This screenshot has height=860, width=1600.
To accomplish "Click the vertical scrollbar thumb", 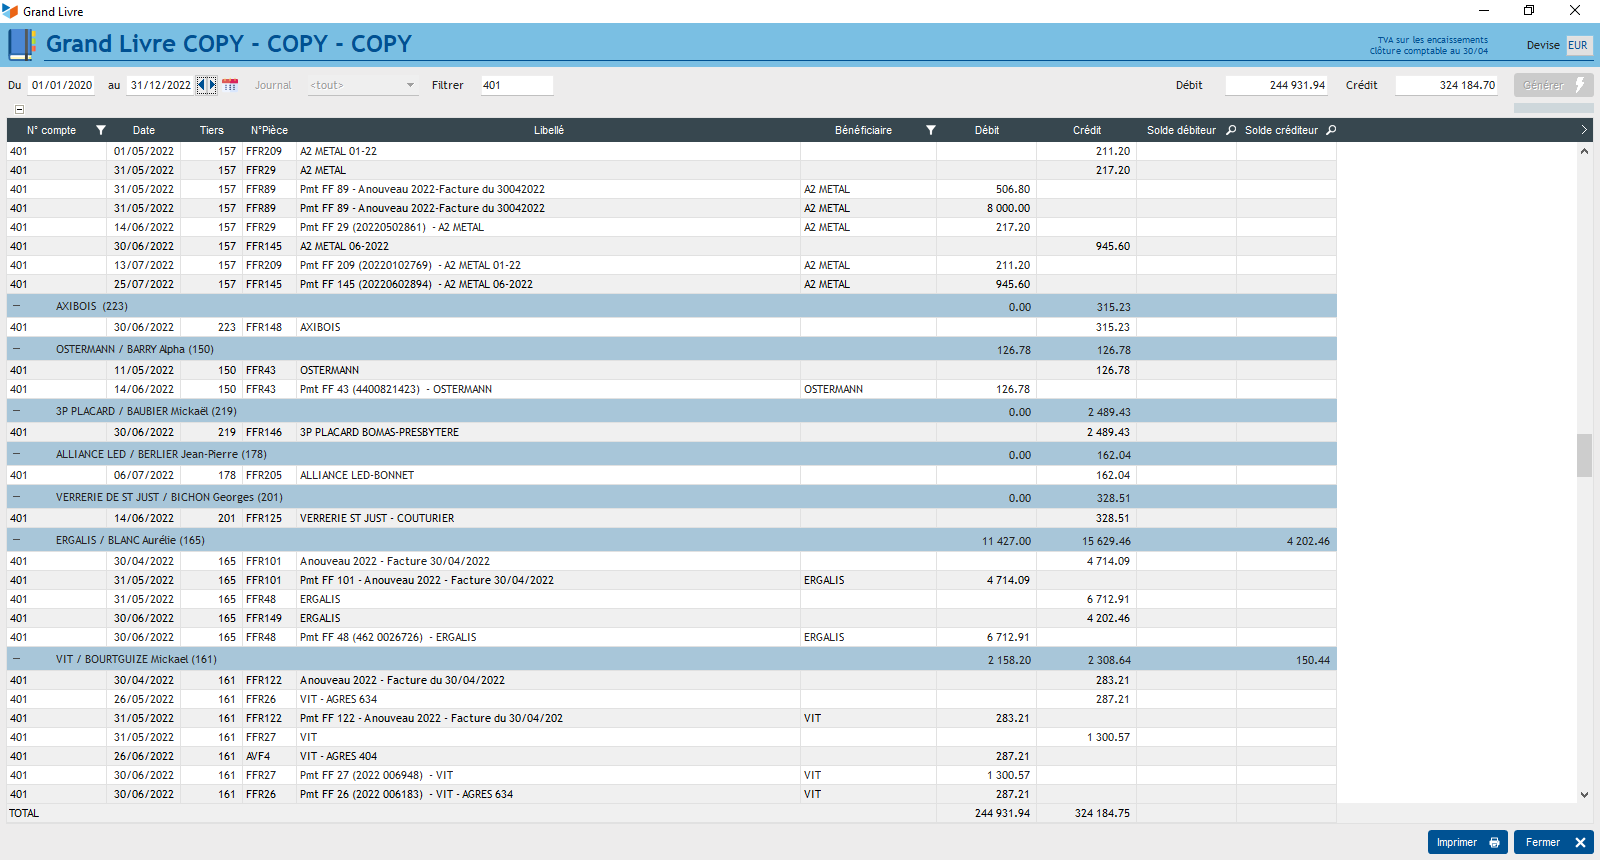I will [1584, 455].
